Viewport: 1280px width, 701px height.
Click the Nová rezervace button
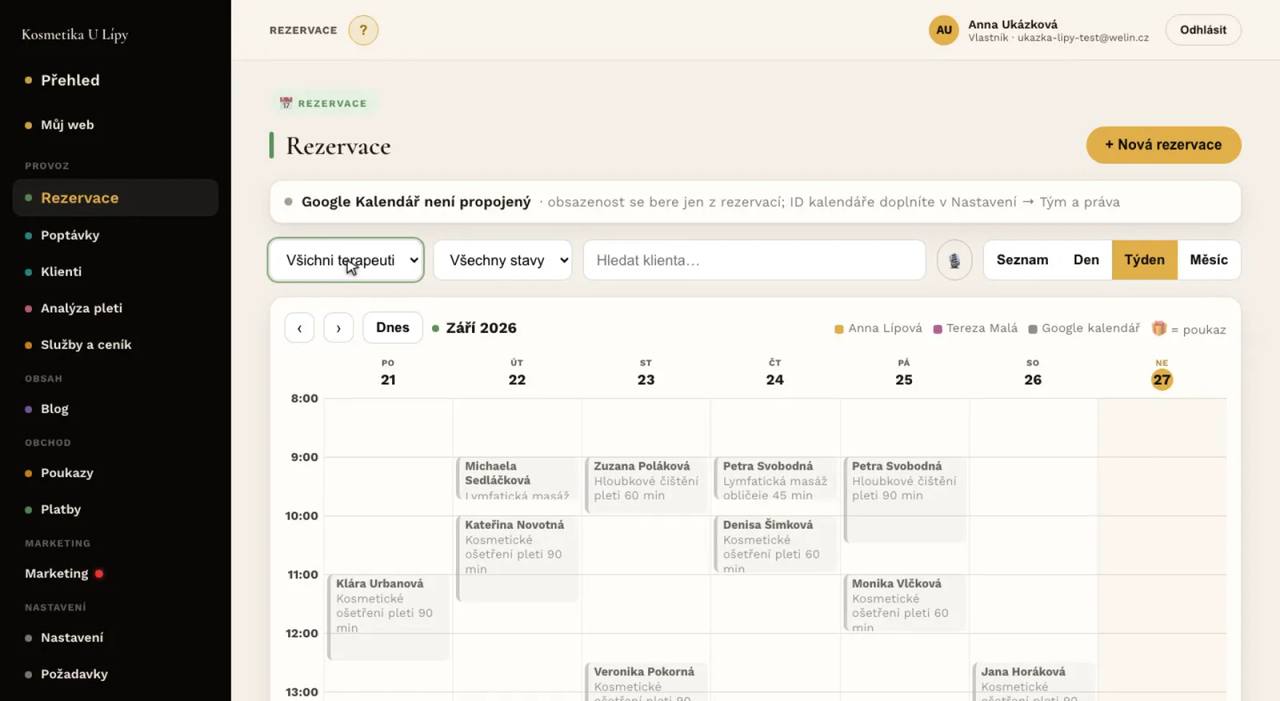pyautogui.click(x=1163, y=145)
